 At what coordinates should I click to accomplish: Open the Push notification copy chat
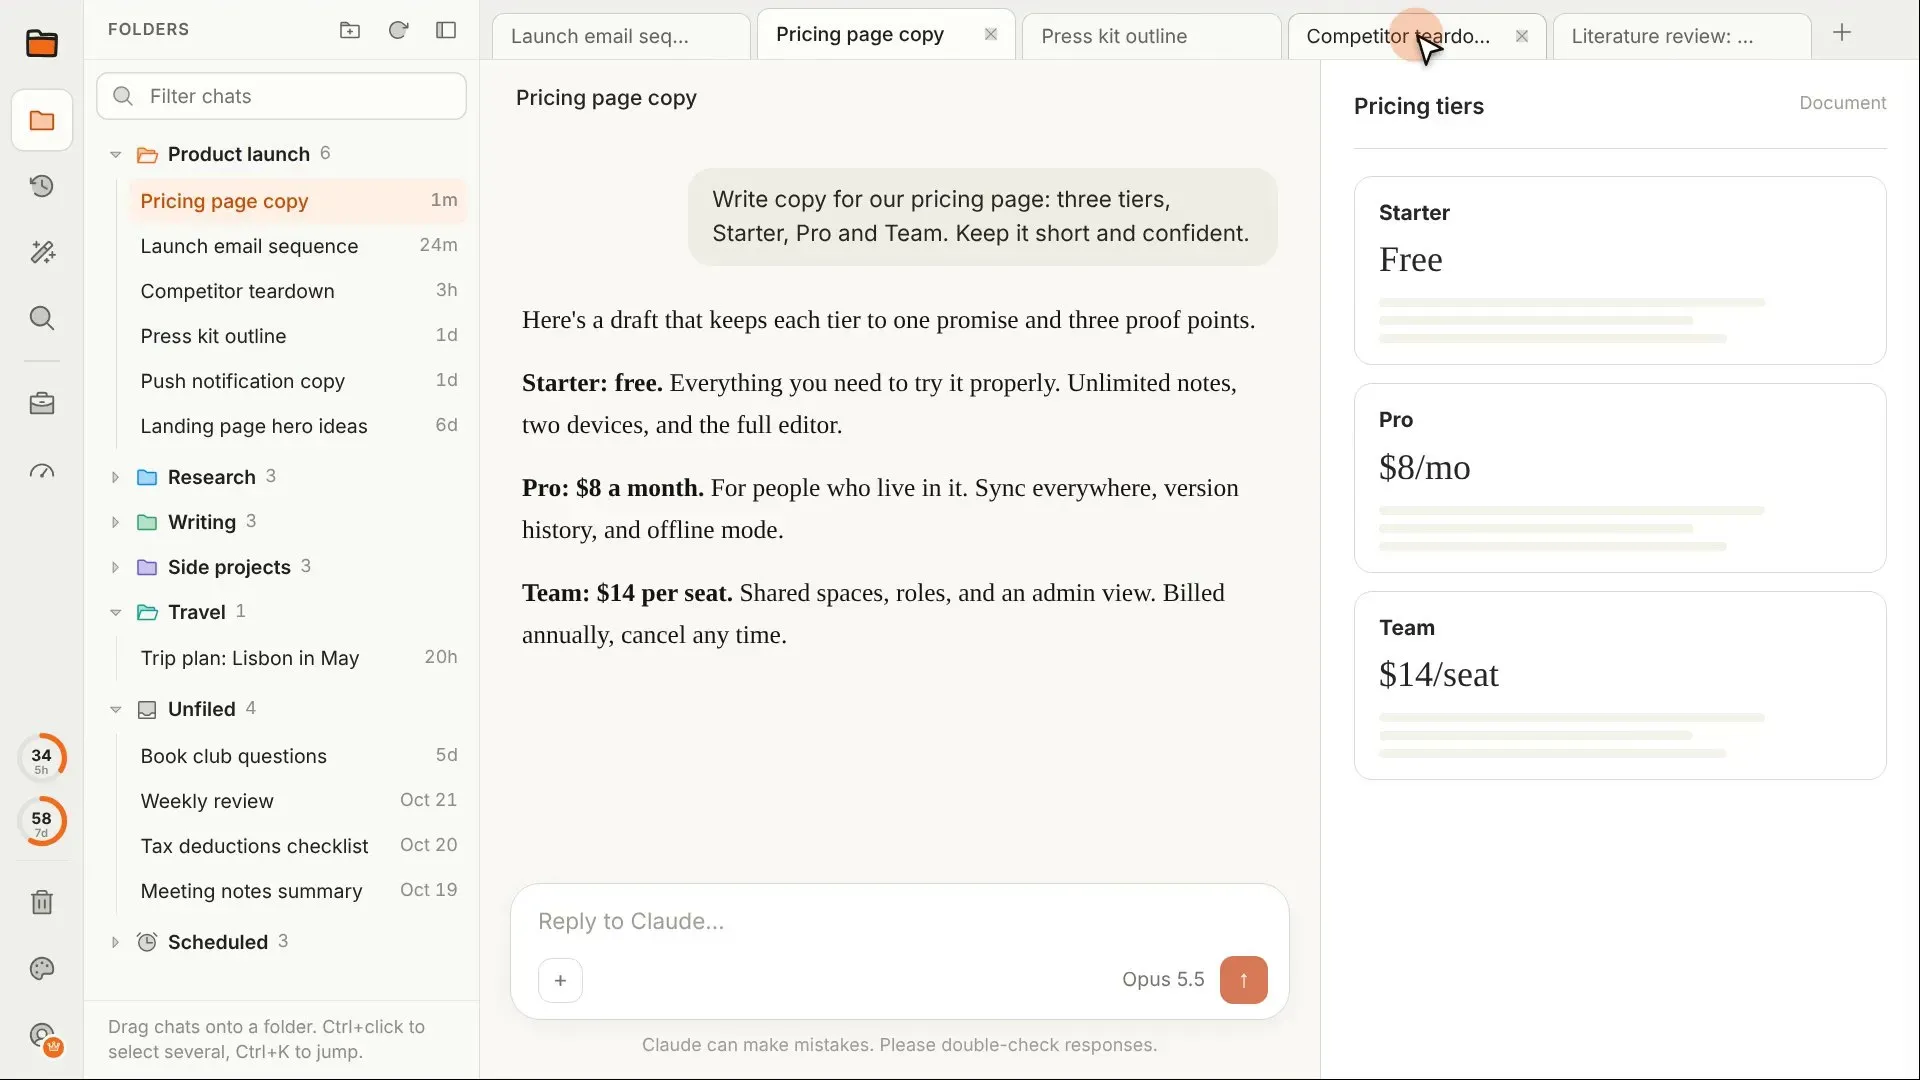click(298, 381)
